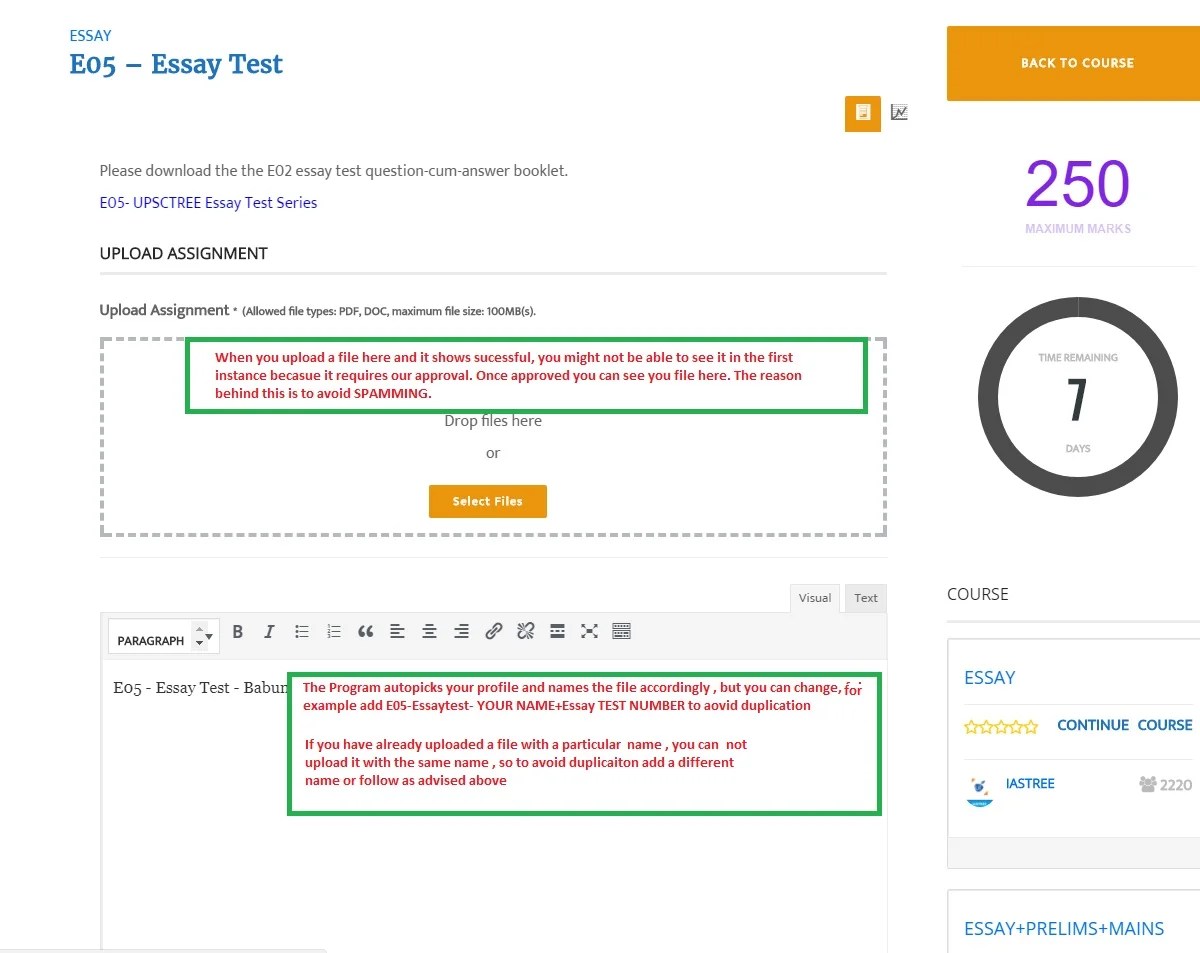Click the E05 – Essay Test heading
The width and height of the screenshot is (1200, 953).
[176, 64]
